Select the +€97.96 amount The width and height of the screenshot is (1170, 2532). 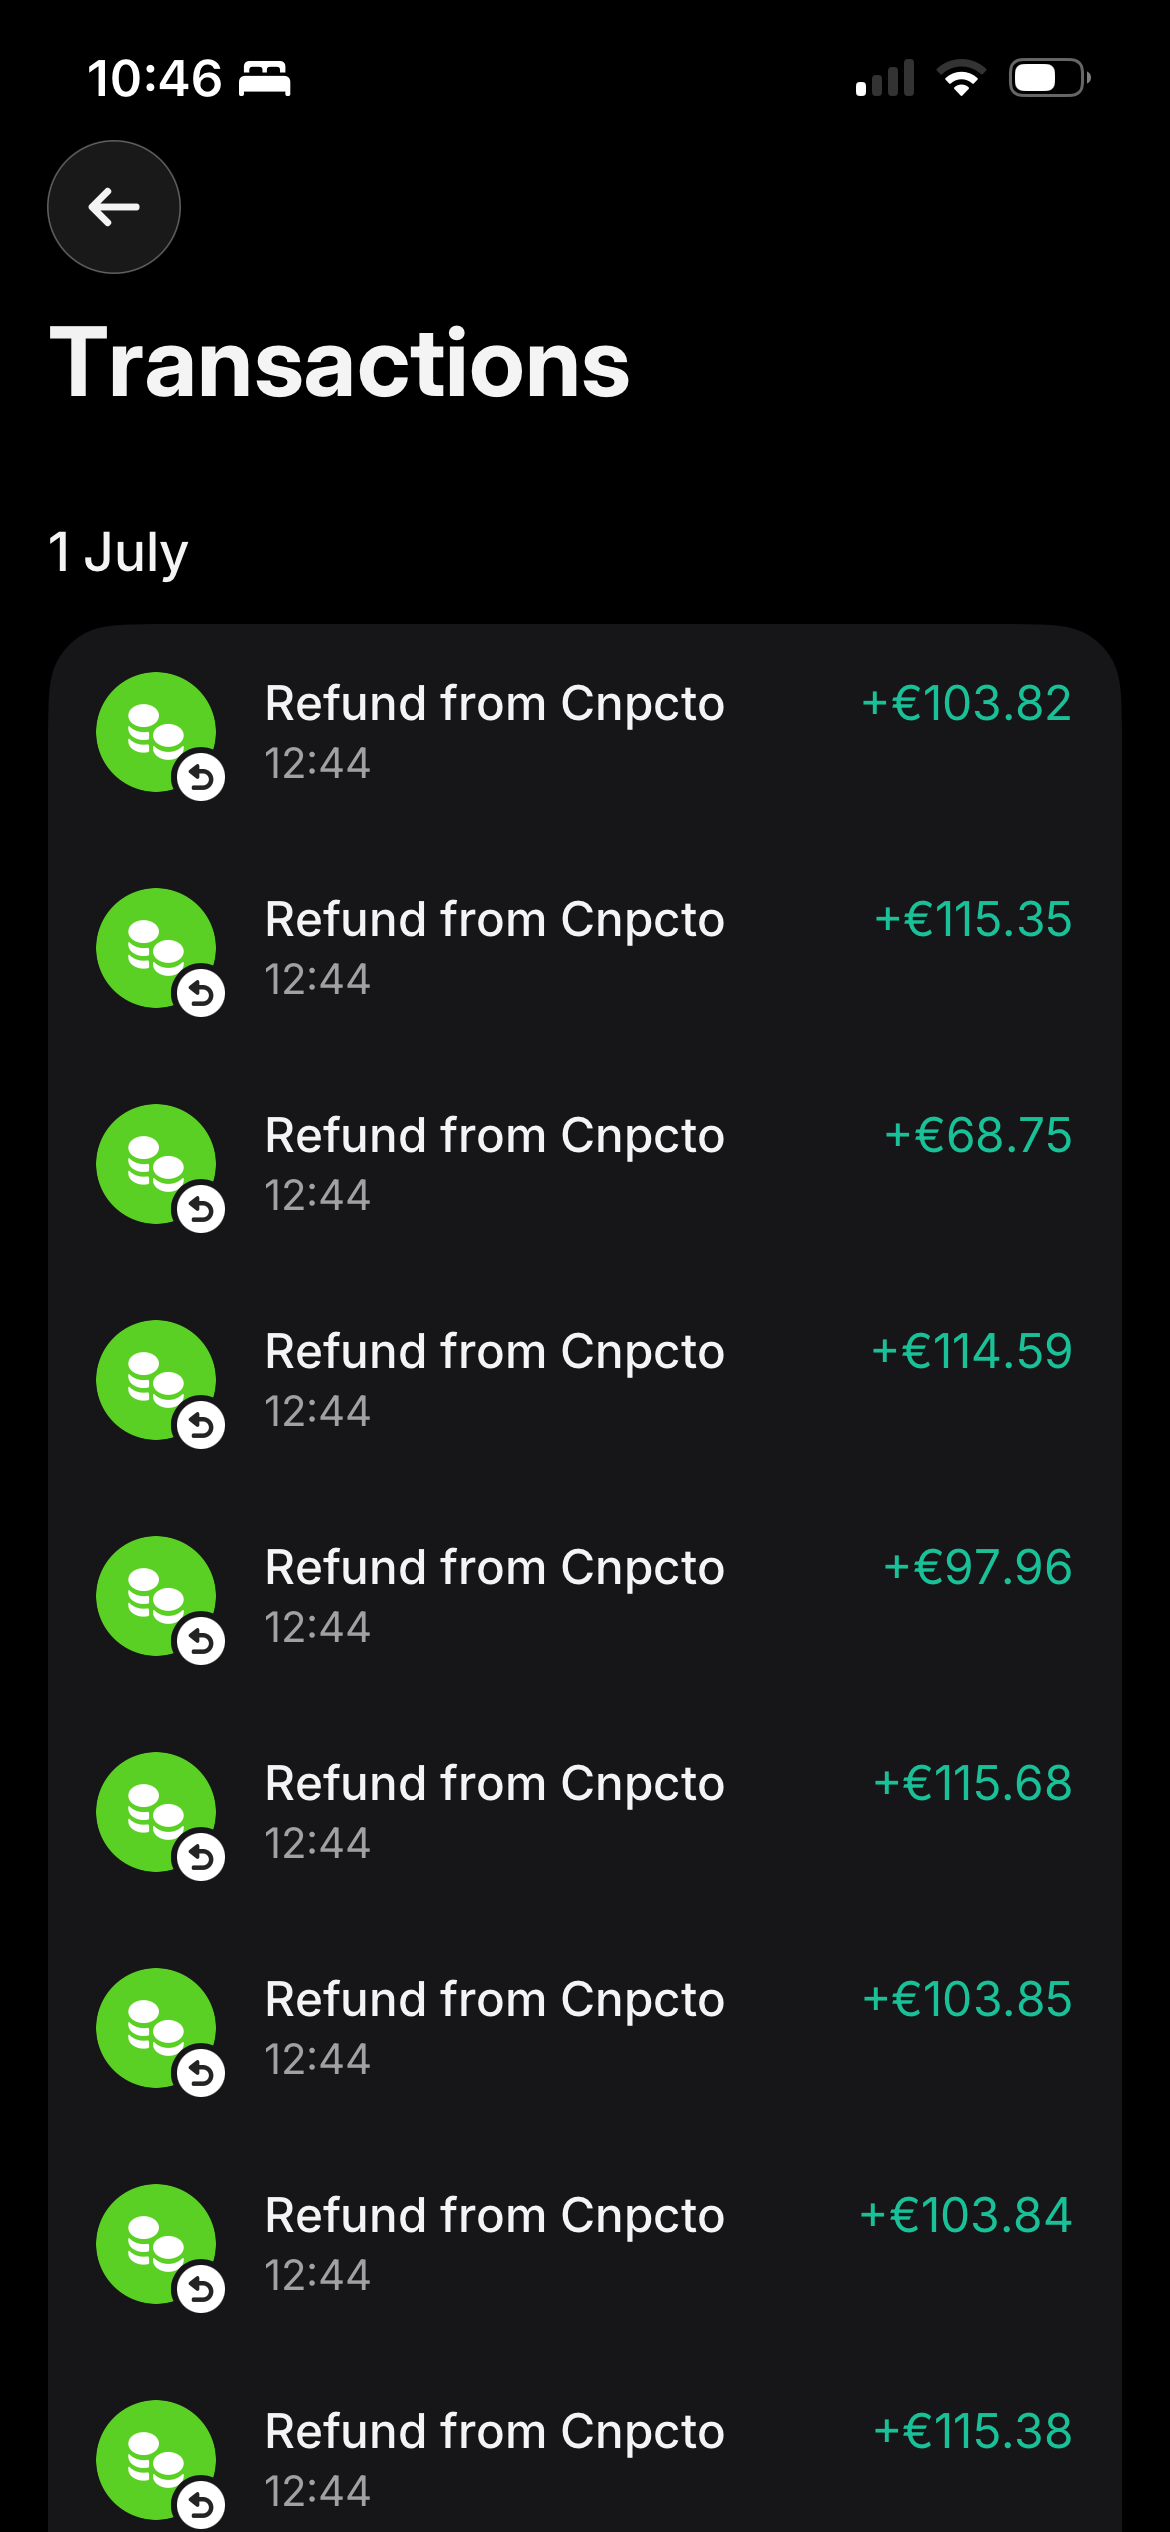pos(978,1568)
